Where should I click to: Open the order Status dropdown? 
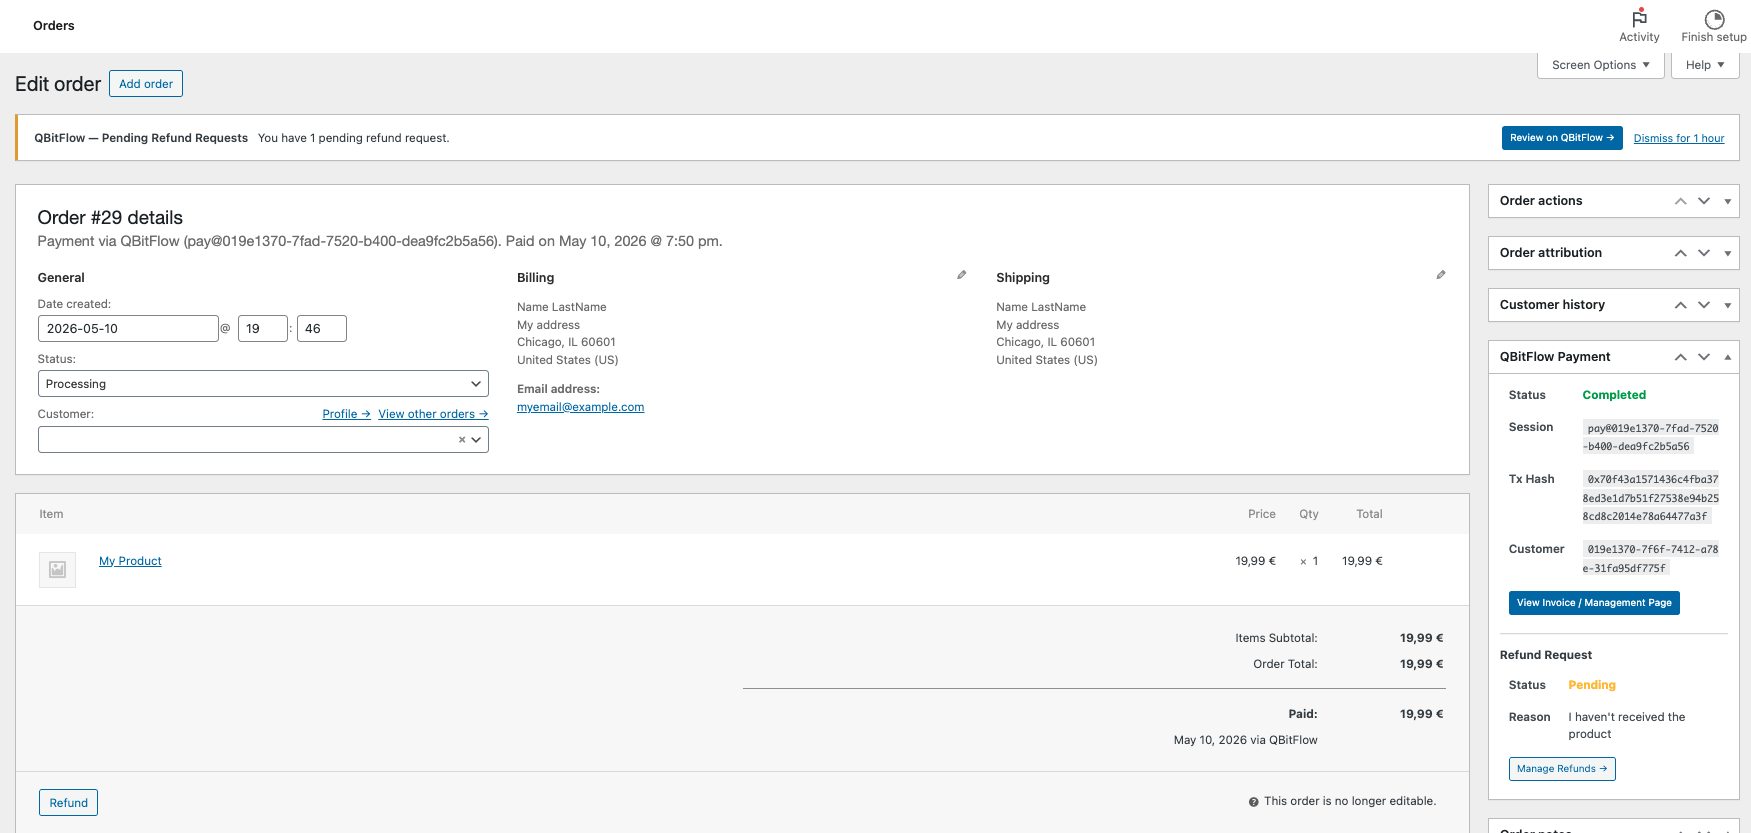[x=263, y=384]
